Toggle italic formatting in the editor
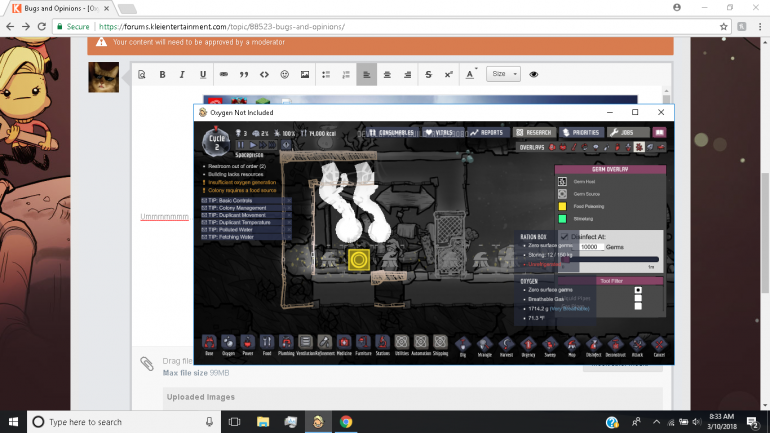770x433 pixels. (x=182, y=75)
